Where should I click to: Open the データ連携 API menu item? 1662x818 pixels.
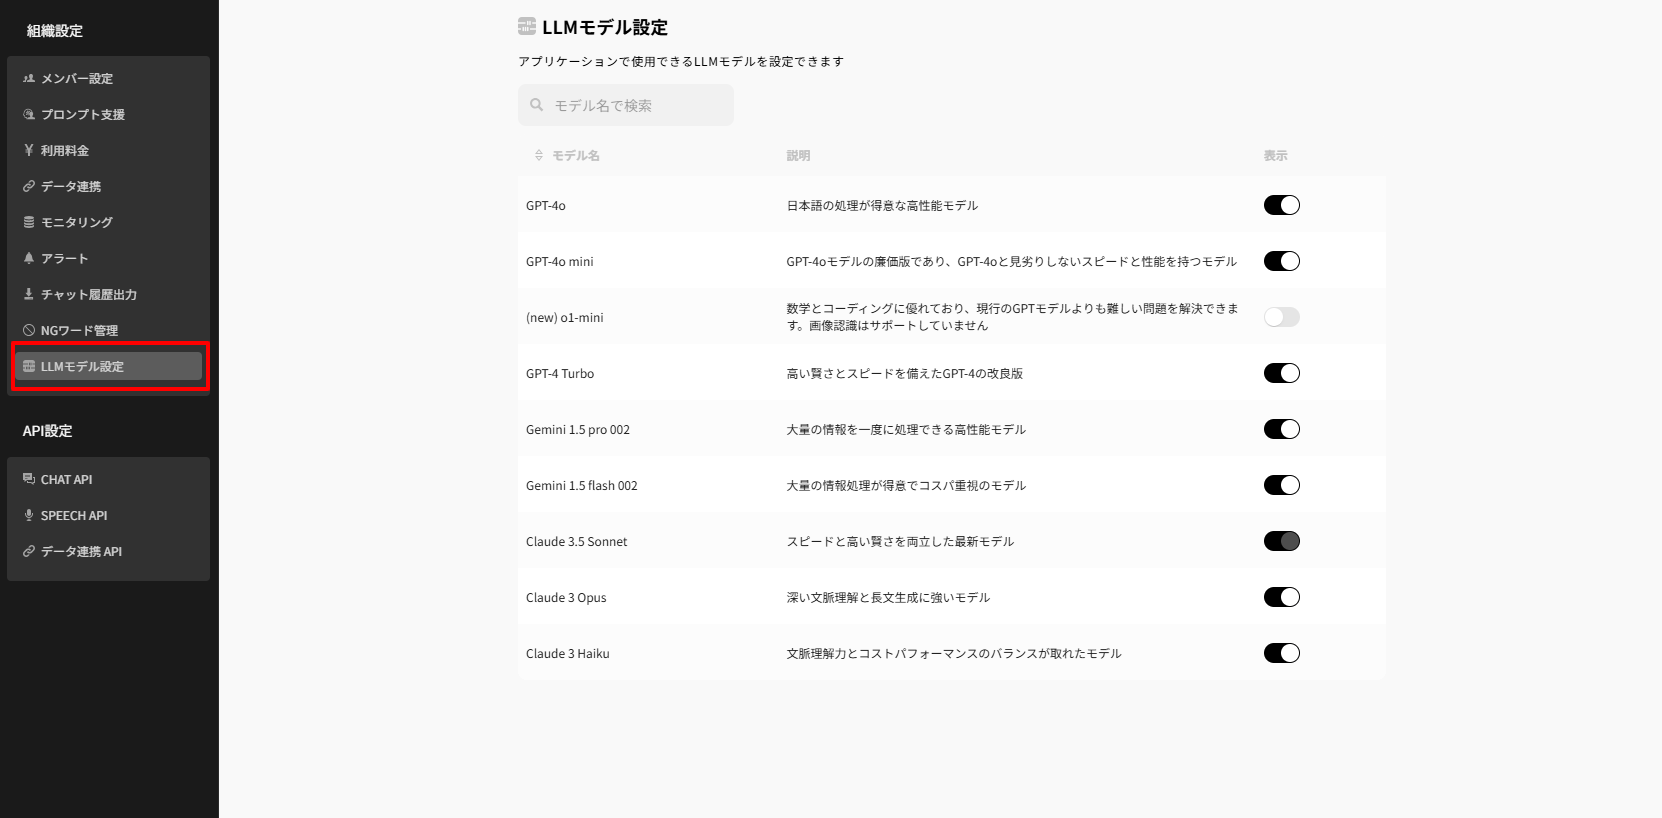[81, 551]
